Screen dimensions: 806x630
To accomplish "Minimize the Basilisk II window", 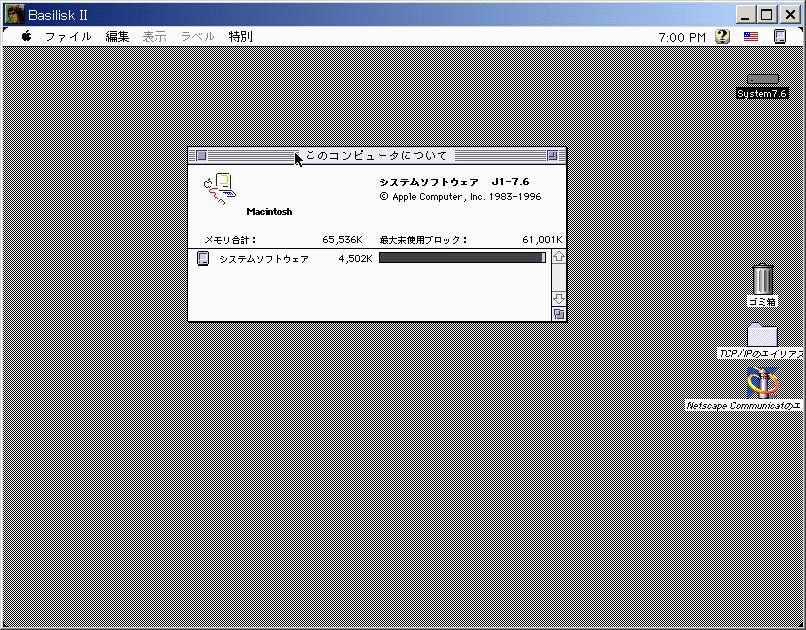I will [x=745, y=14].
